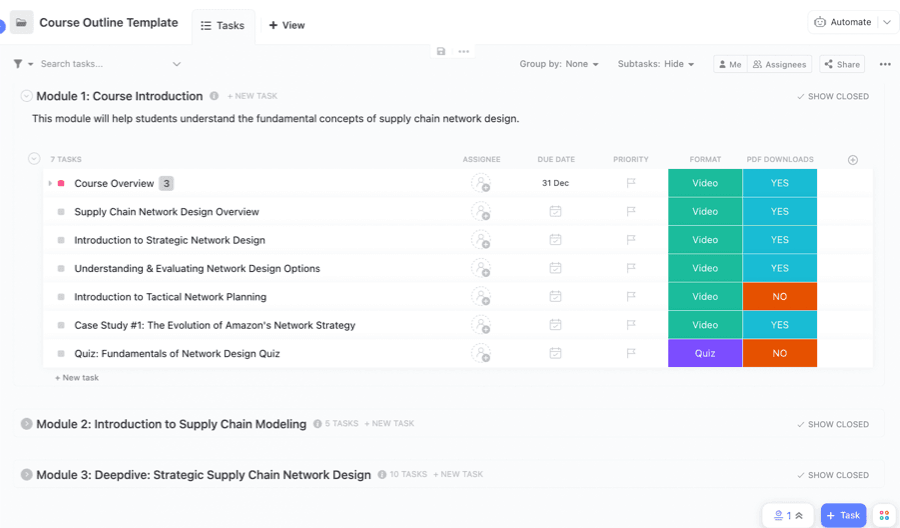Set priority flag for Introduction to Tactical Network Planning
The width and height of the screenshot is (900, 528).
point(631,297)
